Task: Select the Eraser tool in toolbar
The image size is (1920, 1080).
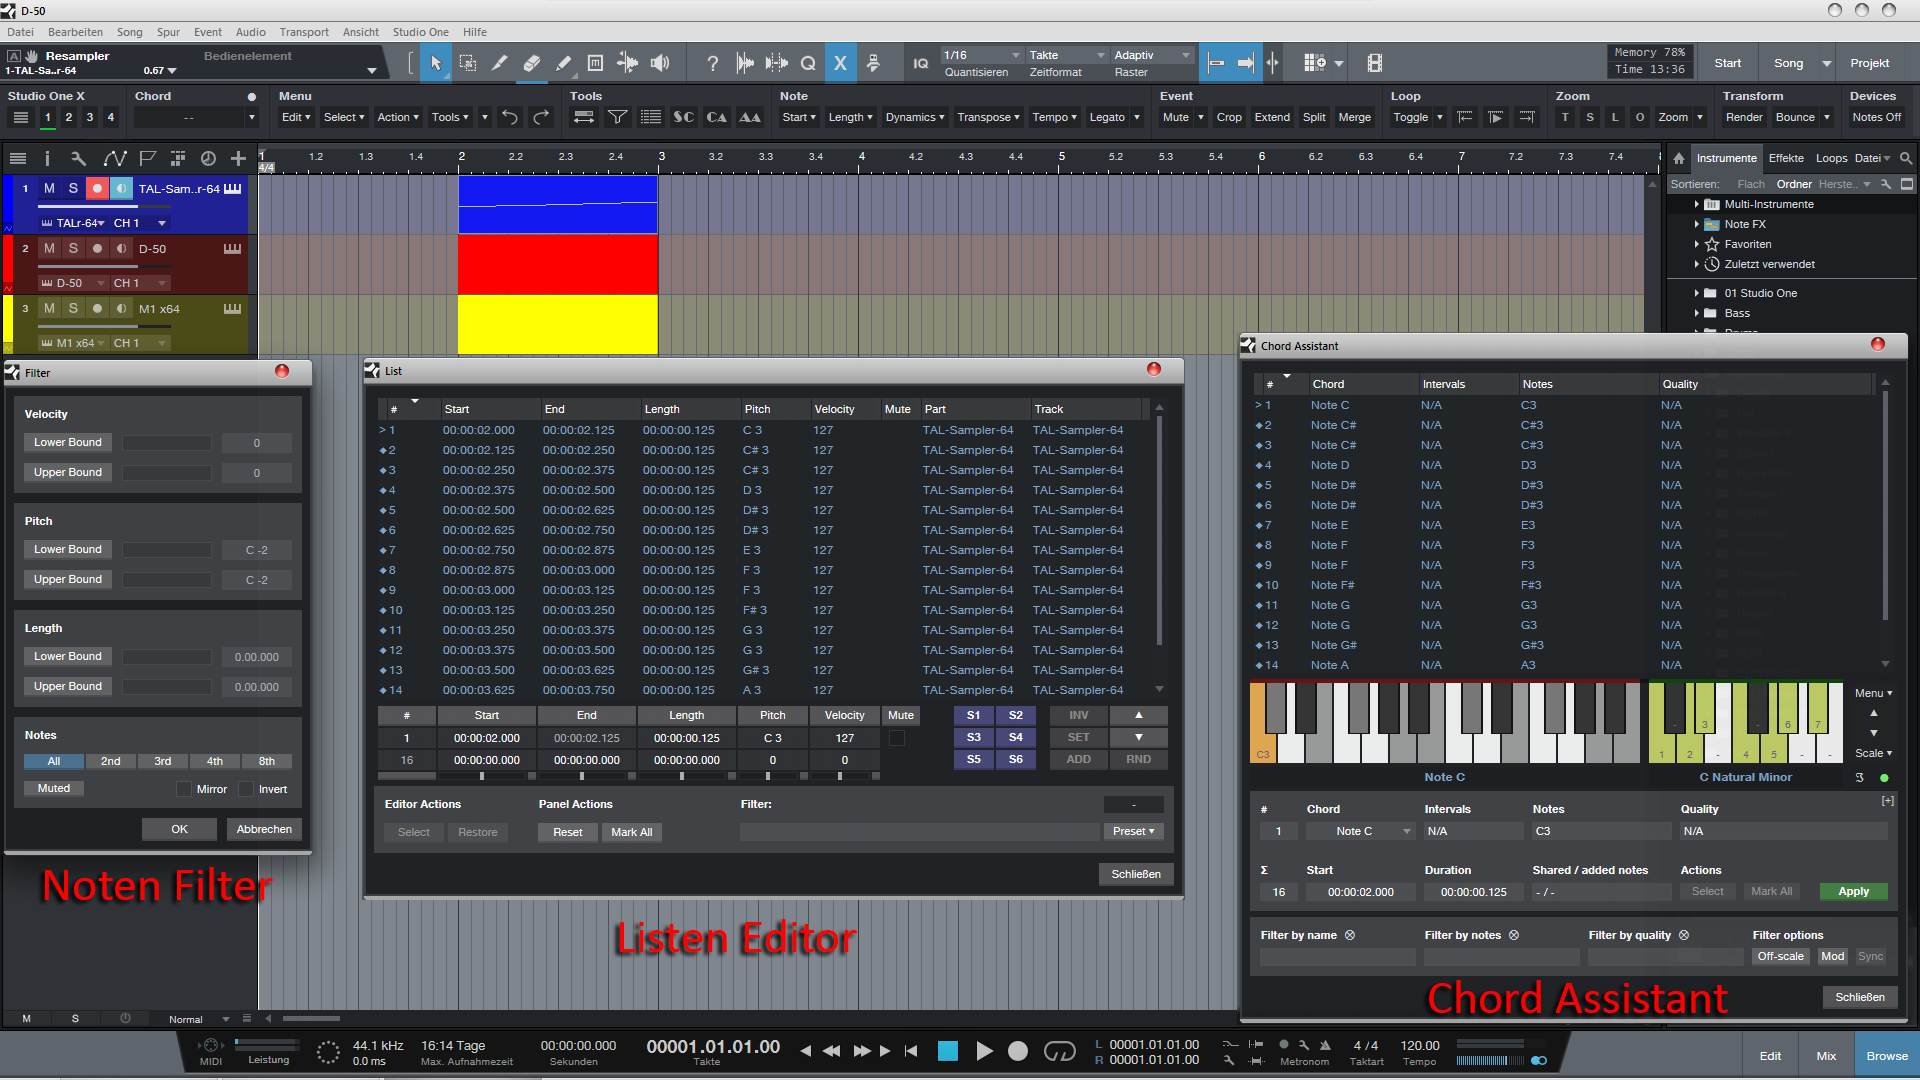Action: 531,64
